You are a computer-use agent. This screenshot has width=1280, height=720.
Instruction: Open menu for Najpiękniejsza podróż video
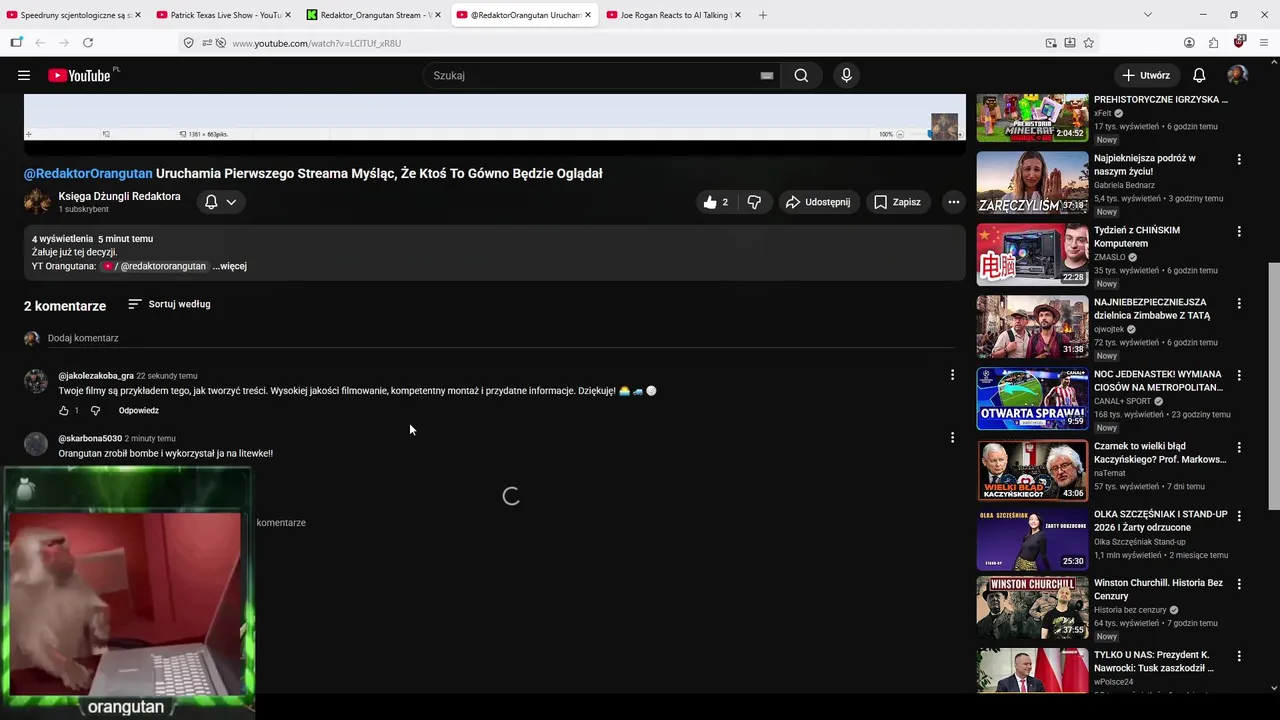pos(1239,159)
